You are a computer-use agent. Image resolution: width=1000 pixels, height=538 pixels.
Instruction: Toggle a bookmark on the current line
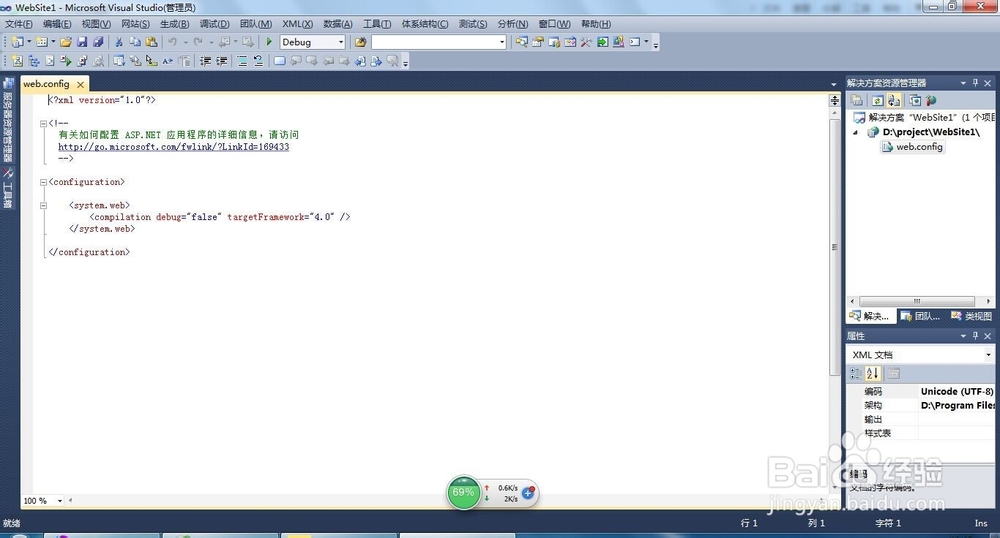coord(279,61)
